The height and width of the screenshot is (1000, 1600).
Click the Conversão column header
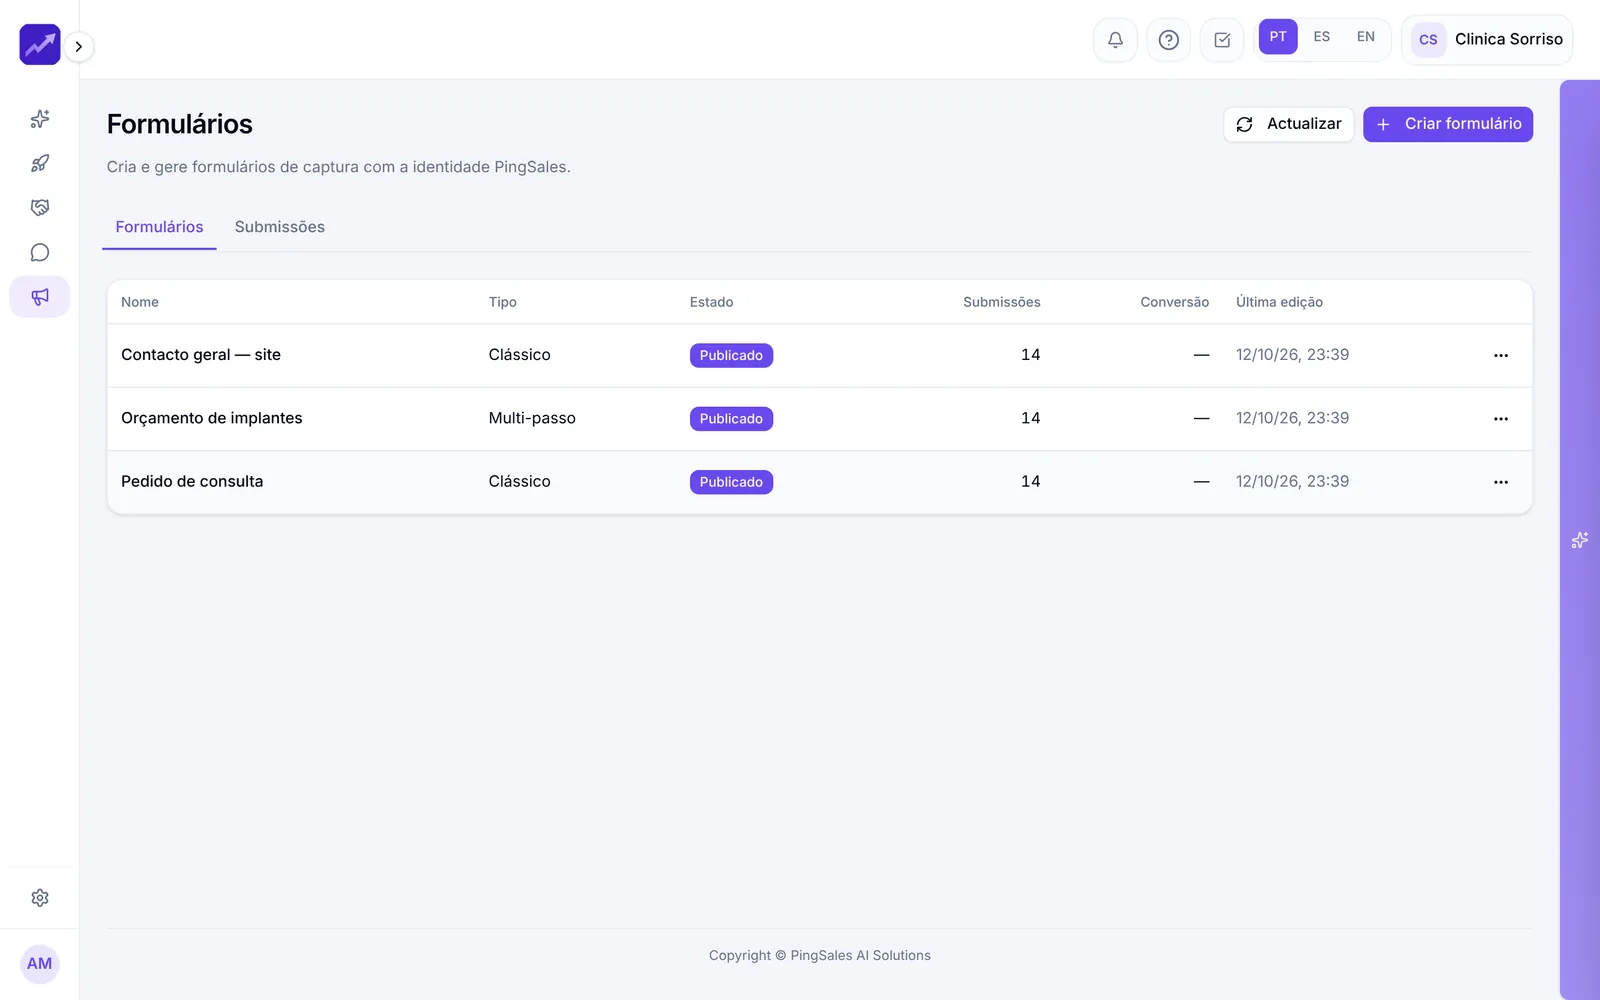(1175, 302)
